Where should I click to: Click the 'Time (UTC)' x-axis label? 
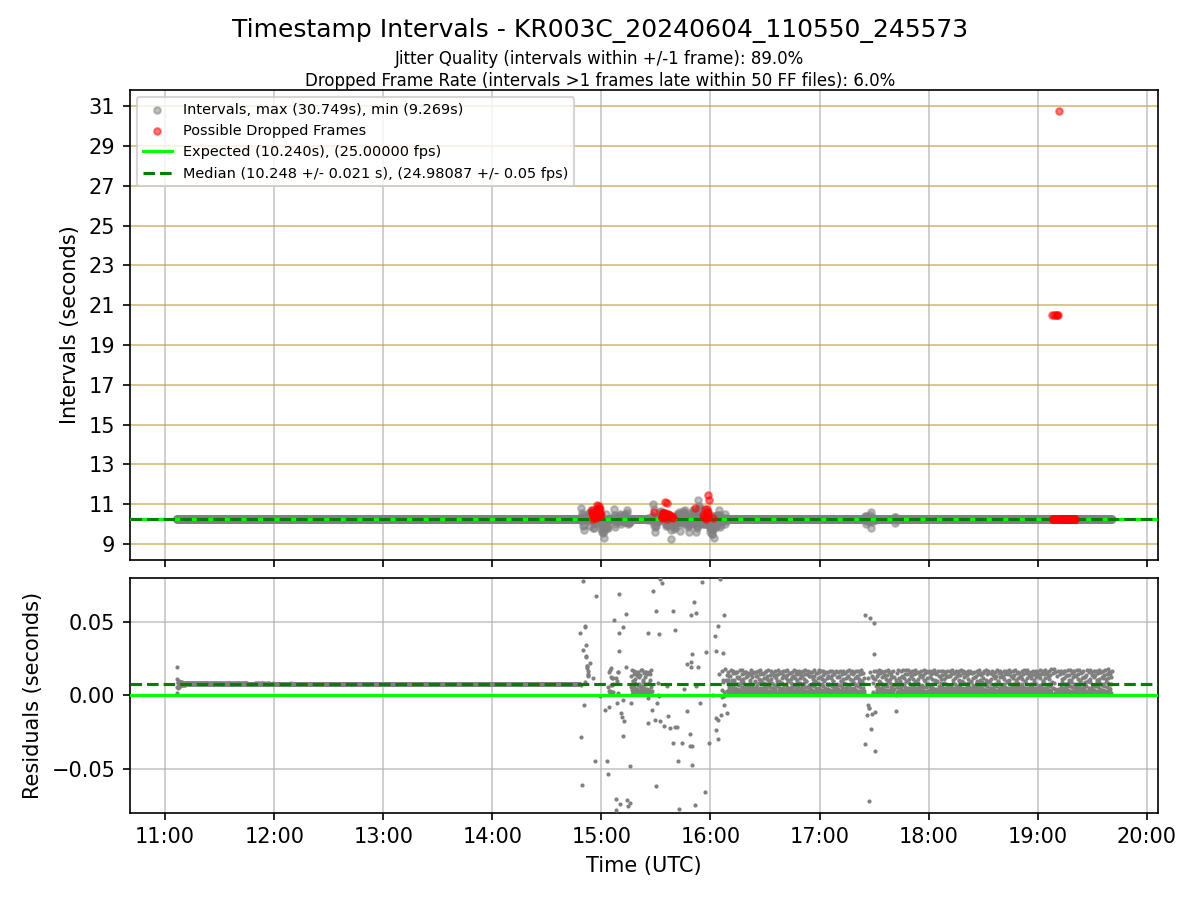point(643,865)
